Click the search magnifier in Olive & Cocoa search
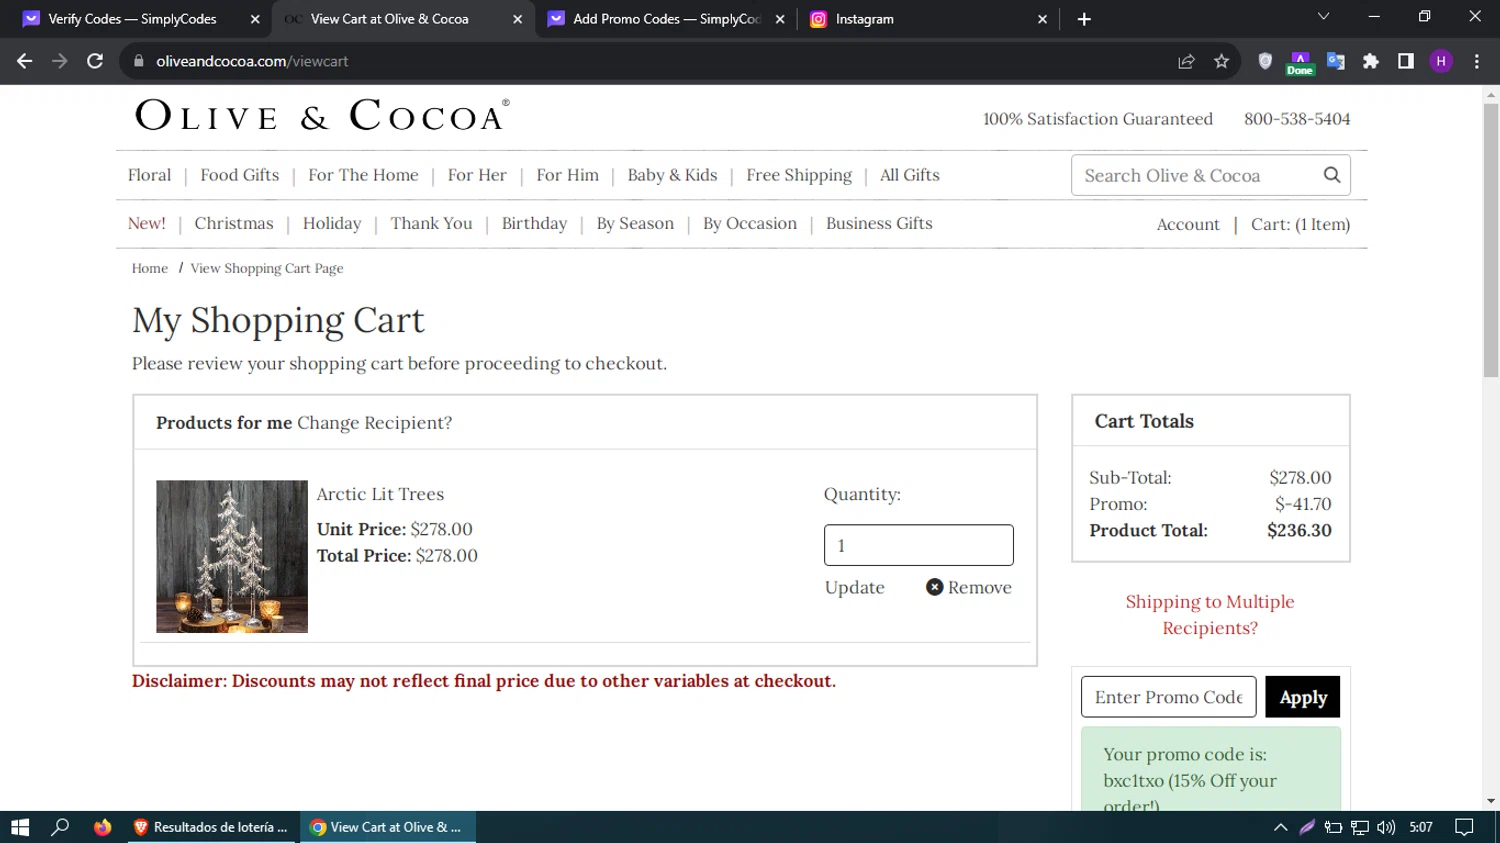1500x843 pixels. [1331, 175]
